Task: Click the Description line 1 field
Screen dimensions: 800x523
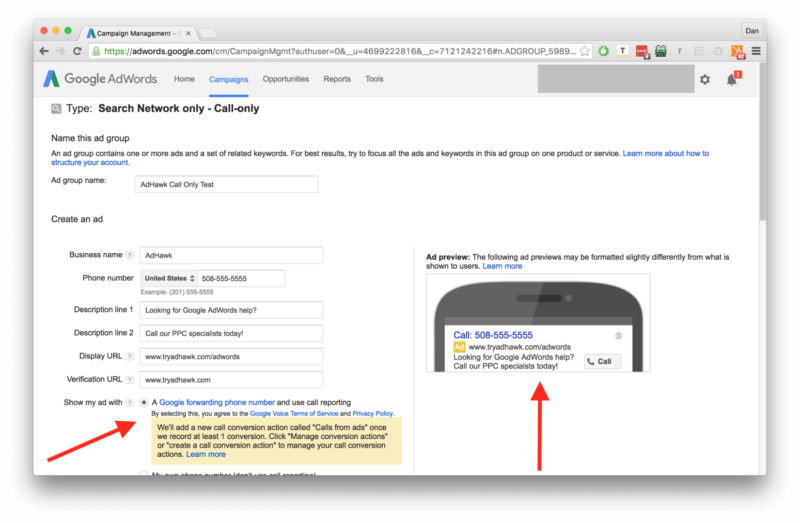Action: (231, 310)
